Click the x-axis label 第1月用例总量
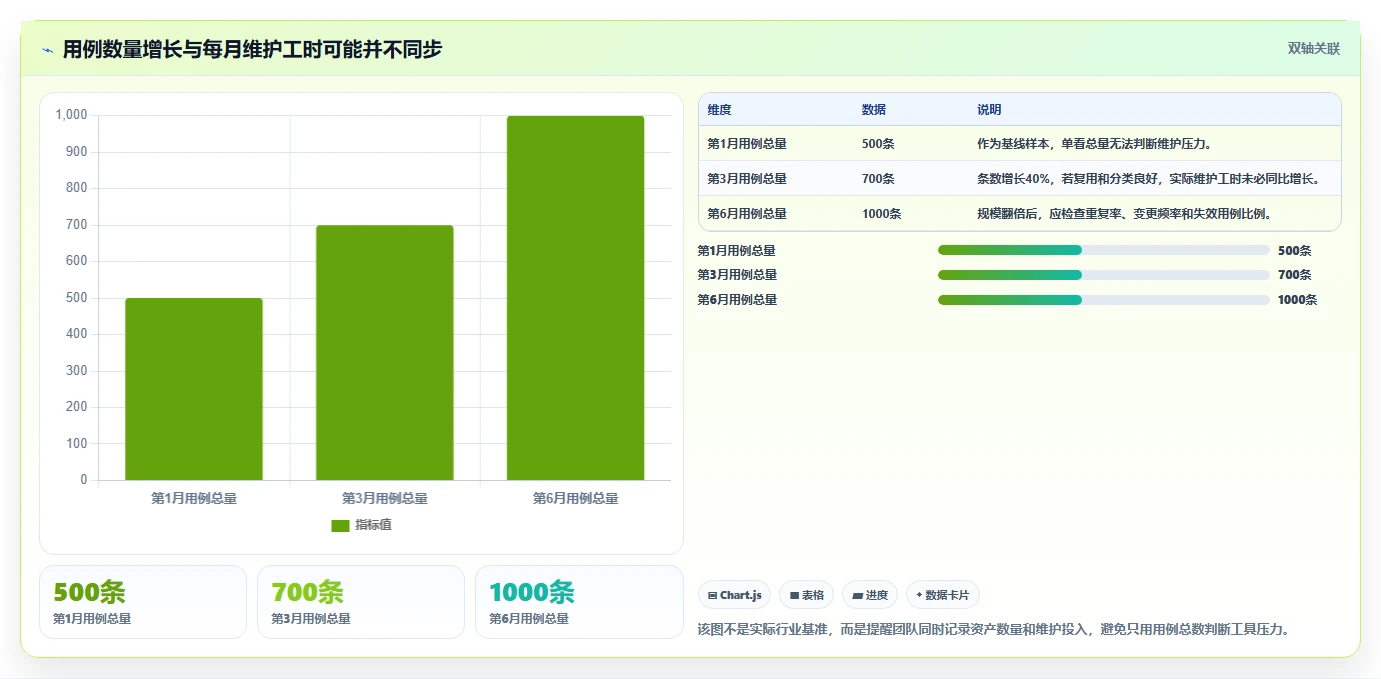1381x679 pixels. 194,498
